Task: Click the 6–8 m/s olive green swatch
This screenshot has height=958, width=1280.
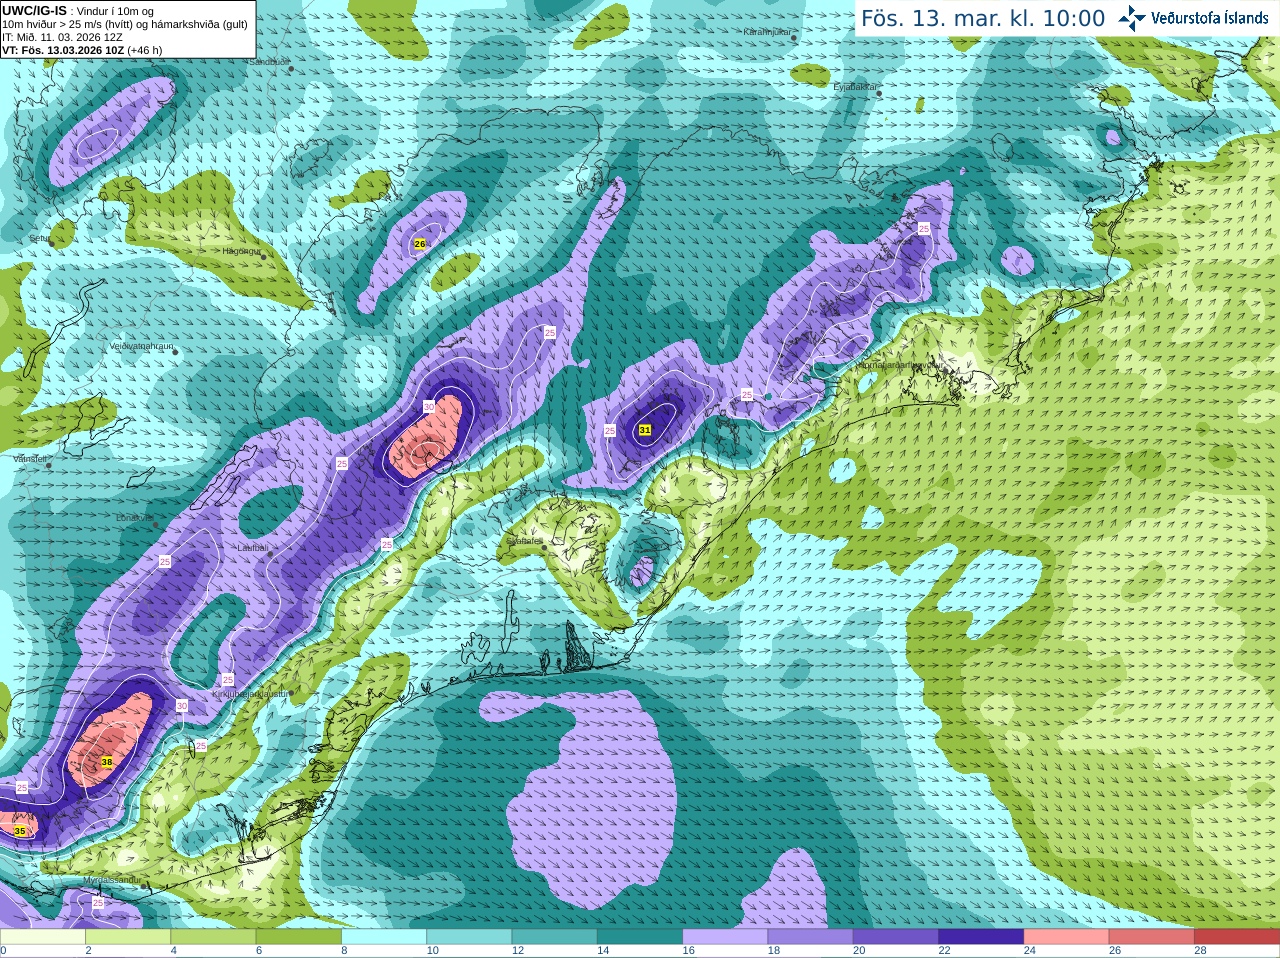Action: [x=300, y=937]
